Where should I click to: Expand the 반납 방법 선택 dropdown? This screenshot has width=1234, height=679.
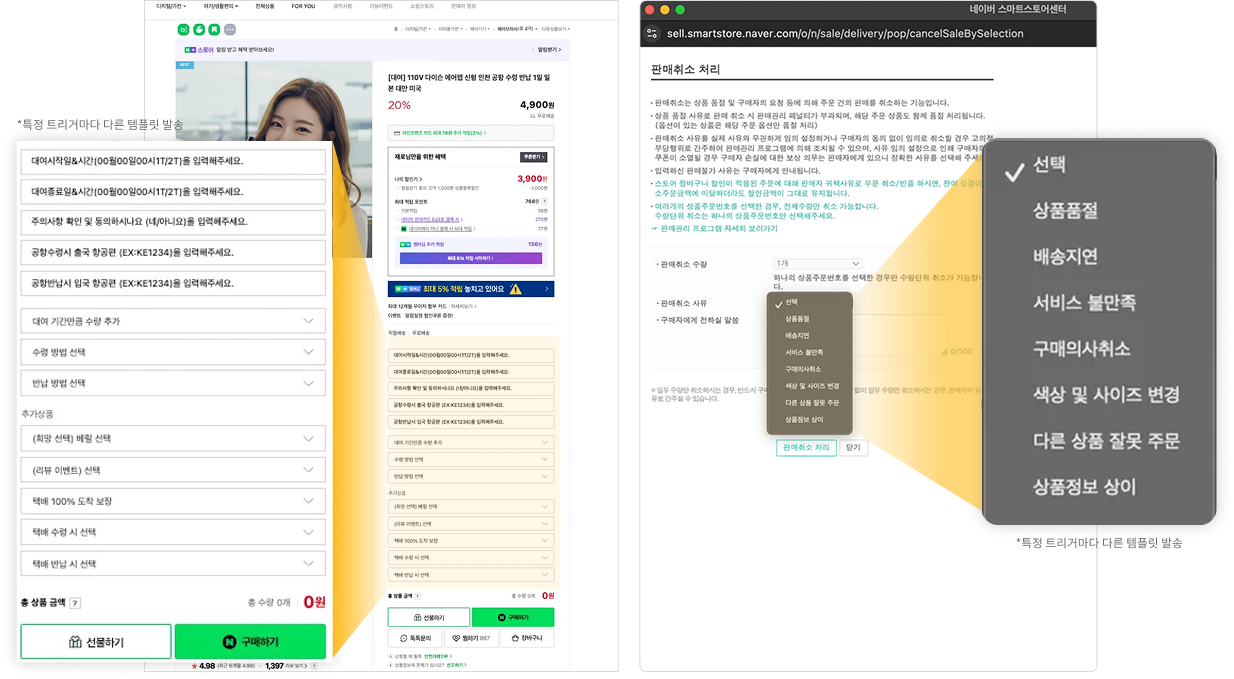coord(170,383)
